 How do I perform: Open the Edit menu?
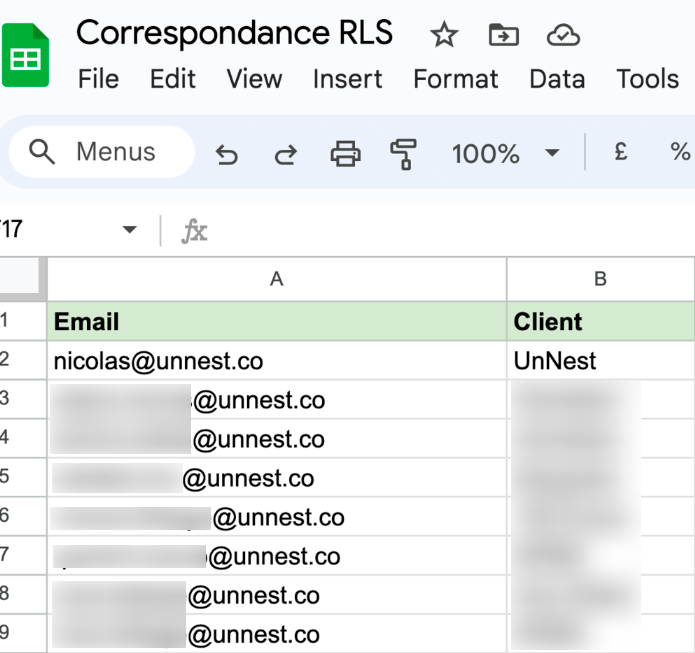pyautogui.click(x=173, y=79)
